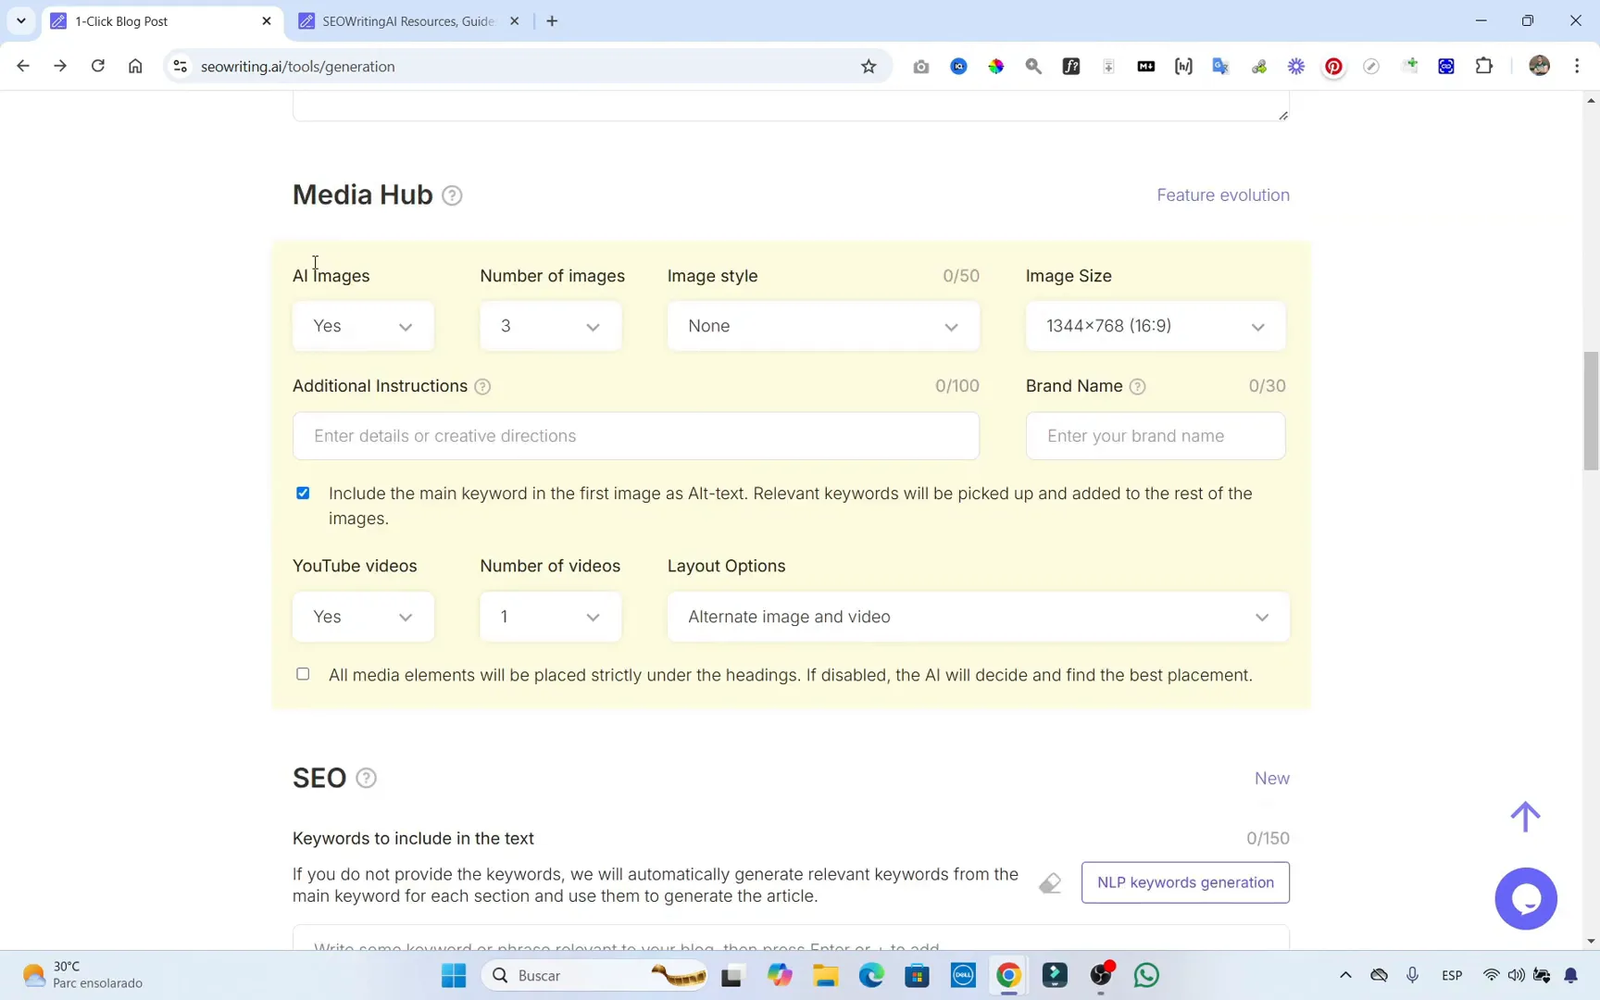Viewport: 1600px width, 1000px height.
Task: Click the Additional Instructions input field
Action: [635, 436]
